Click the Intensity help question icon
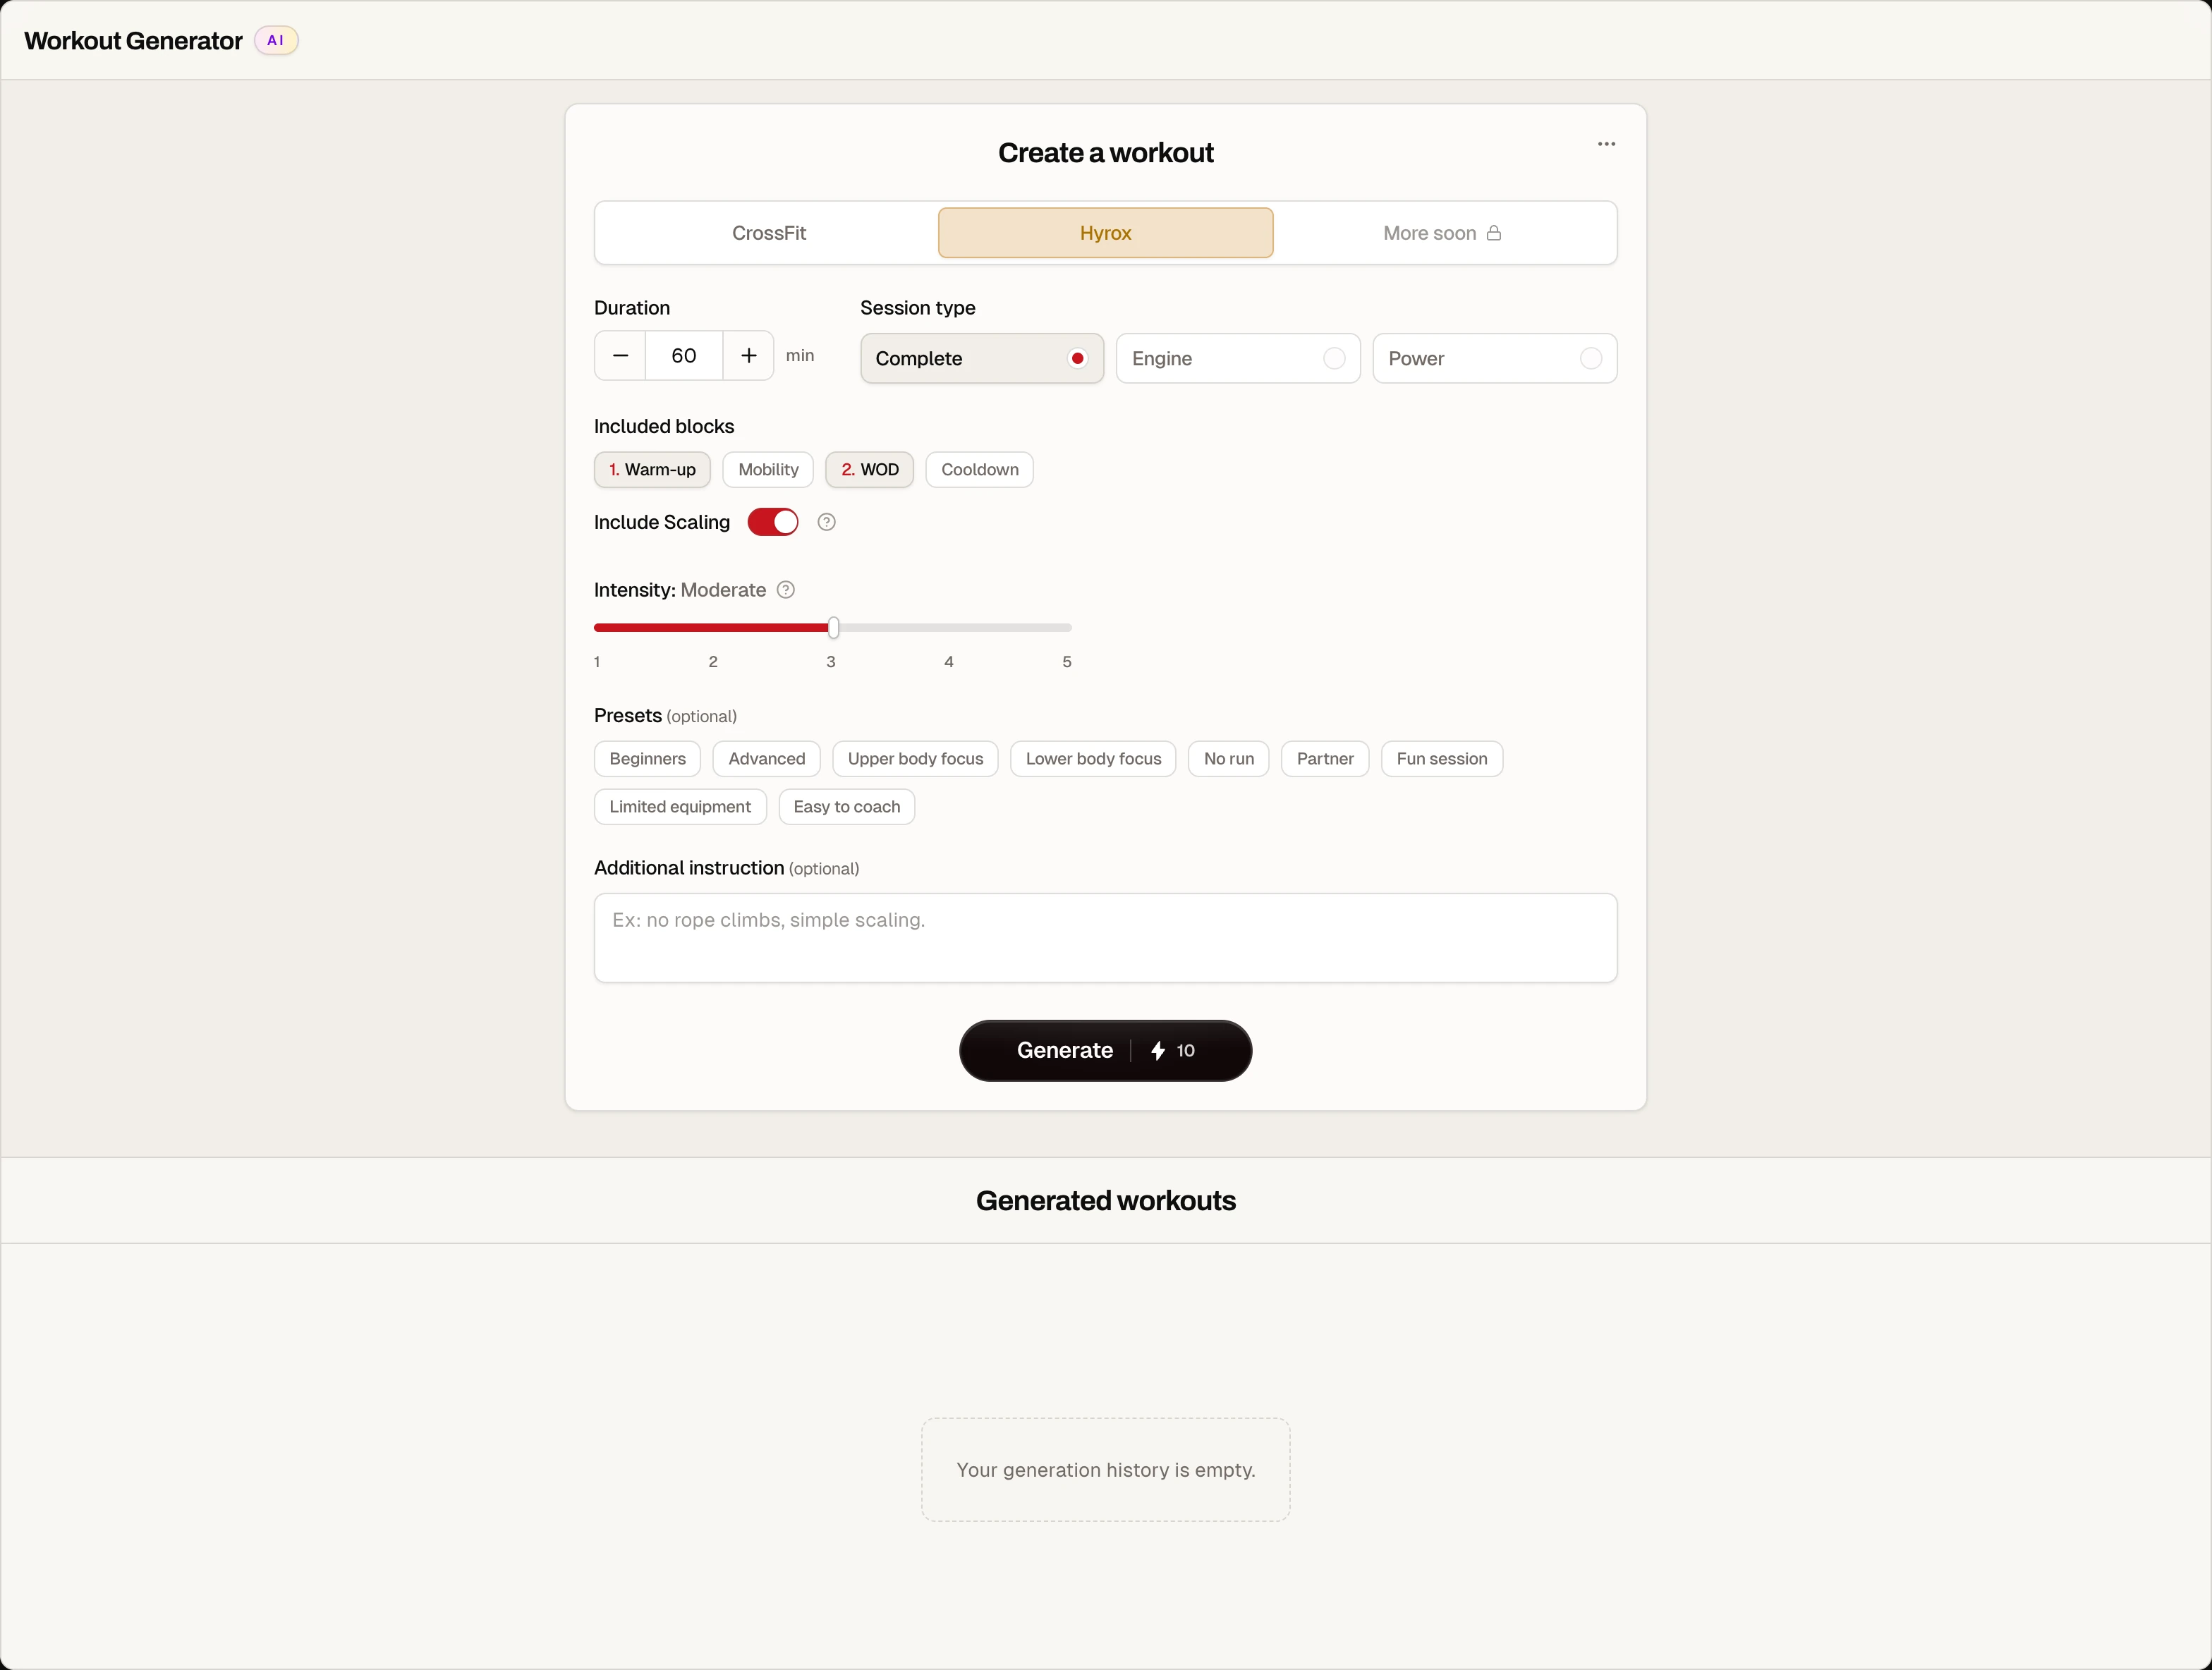 [786, 590]
